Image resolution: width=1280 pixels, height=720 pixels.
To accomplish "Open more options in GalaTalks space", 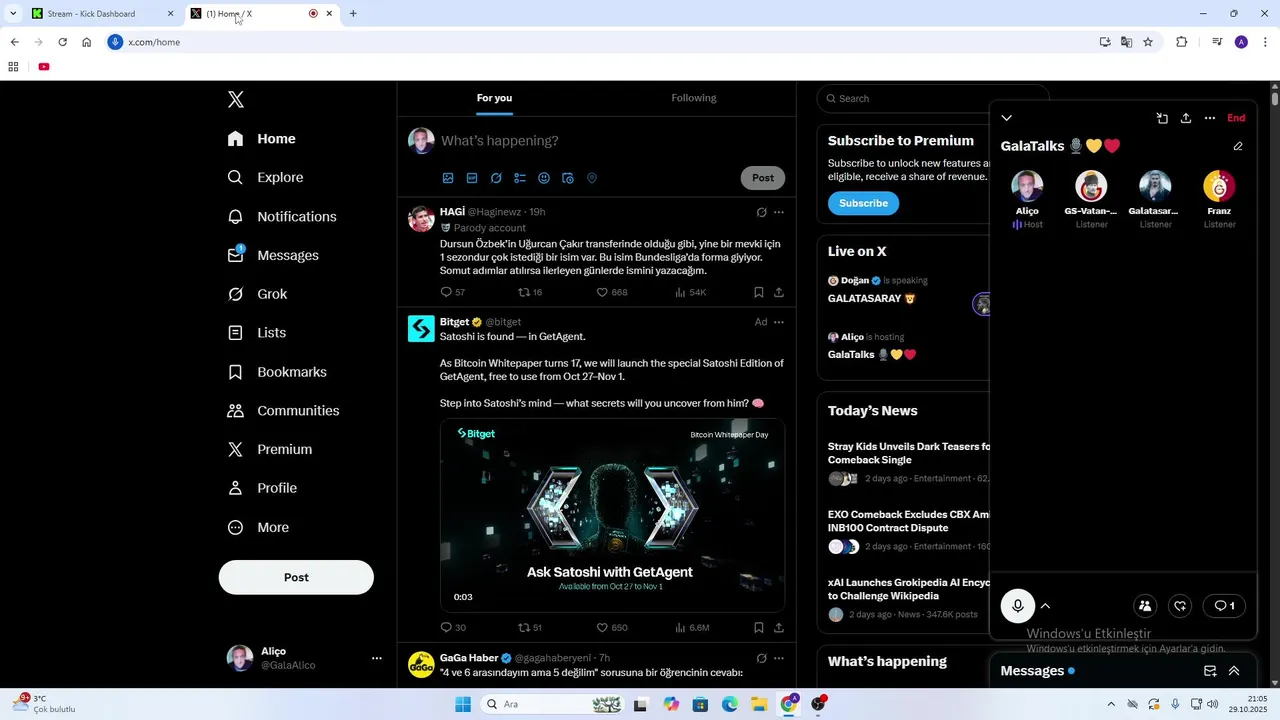I will point(1210,118).
